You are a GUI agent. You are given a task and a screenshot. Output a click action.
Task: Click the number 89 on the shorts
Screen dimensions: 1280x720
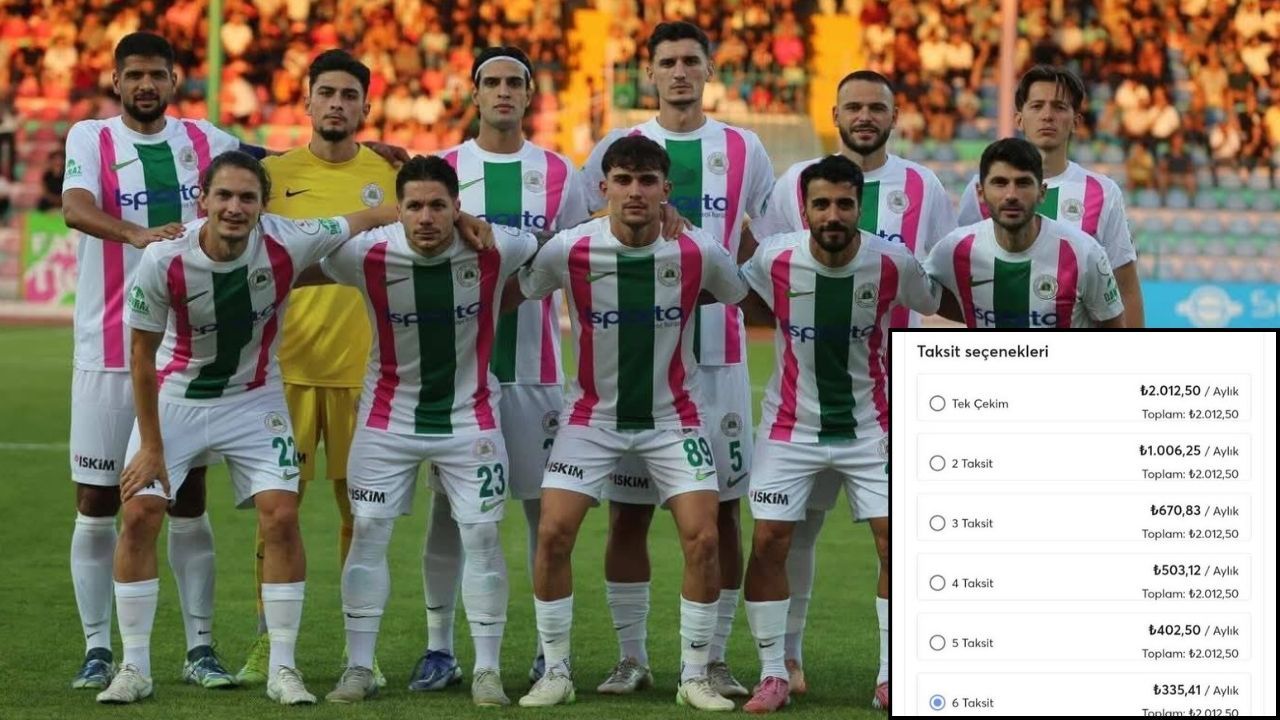(x=698, y=453)
